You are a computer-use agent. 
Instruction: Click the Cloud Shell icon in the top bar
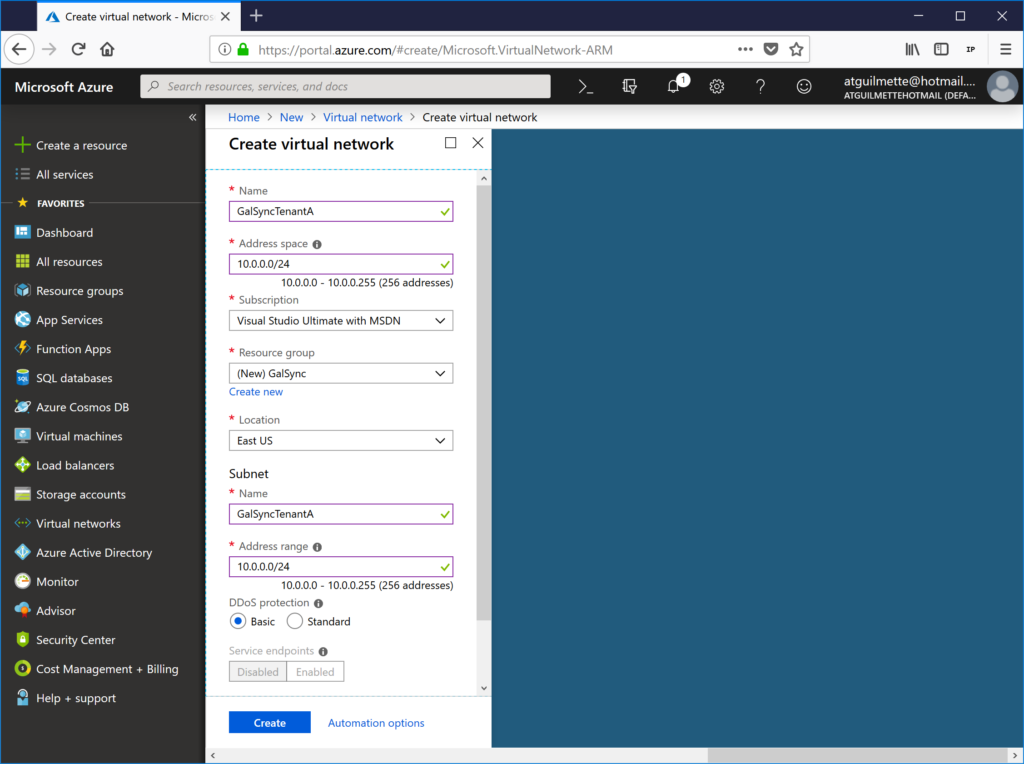click(x=584, y=86)
